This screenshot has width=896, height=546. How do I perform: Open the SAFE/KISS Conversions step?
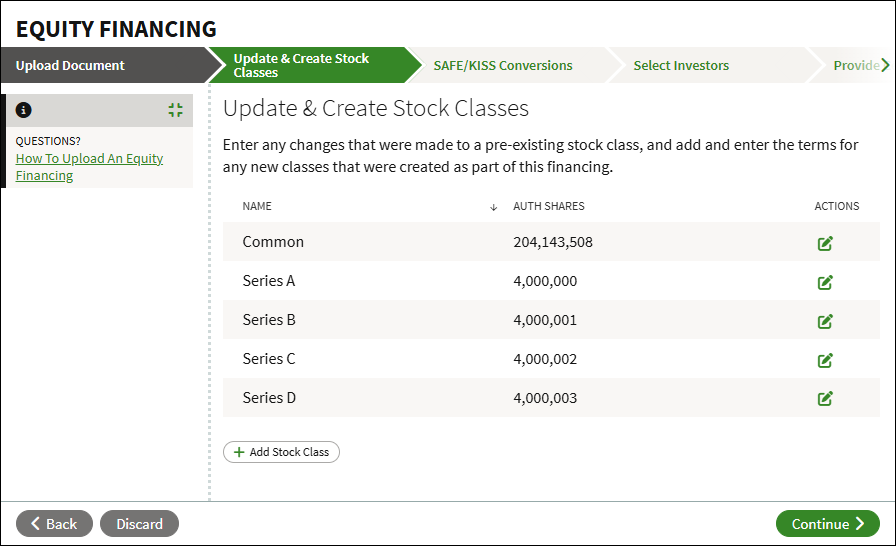[503, 65]
